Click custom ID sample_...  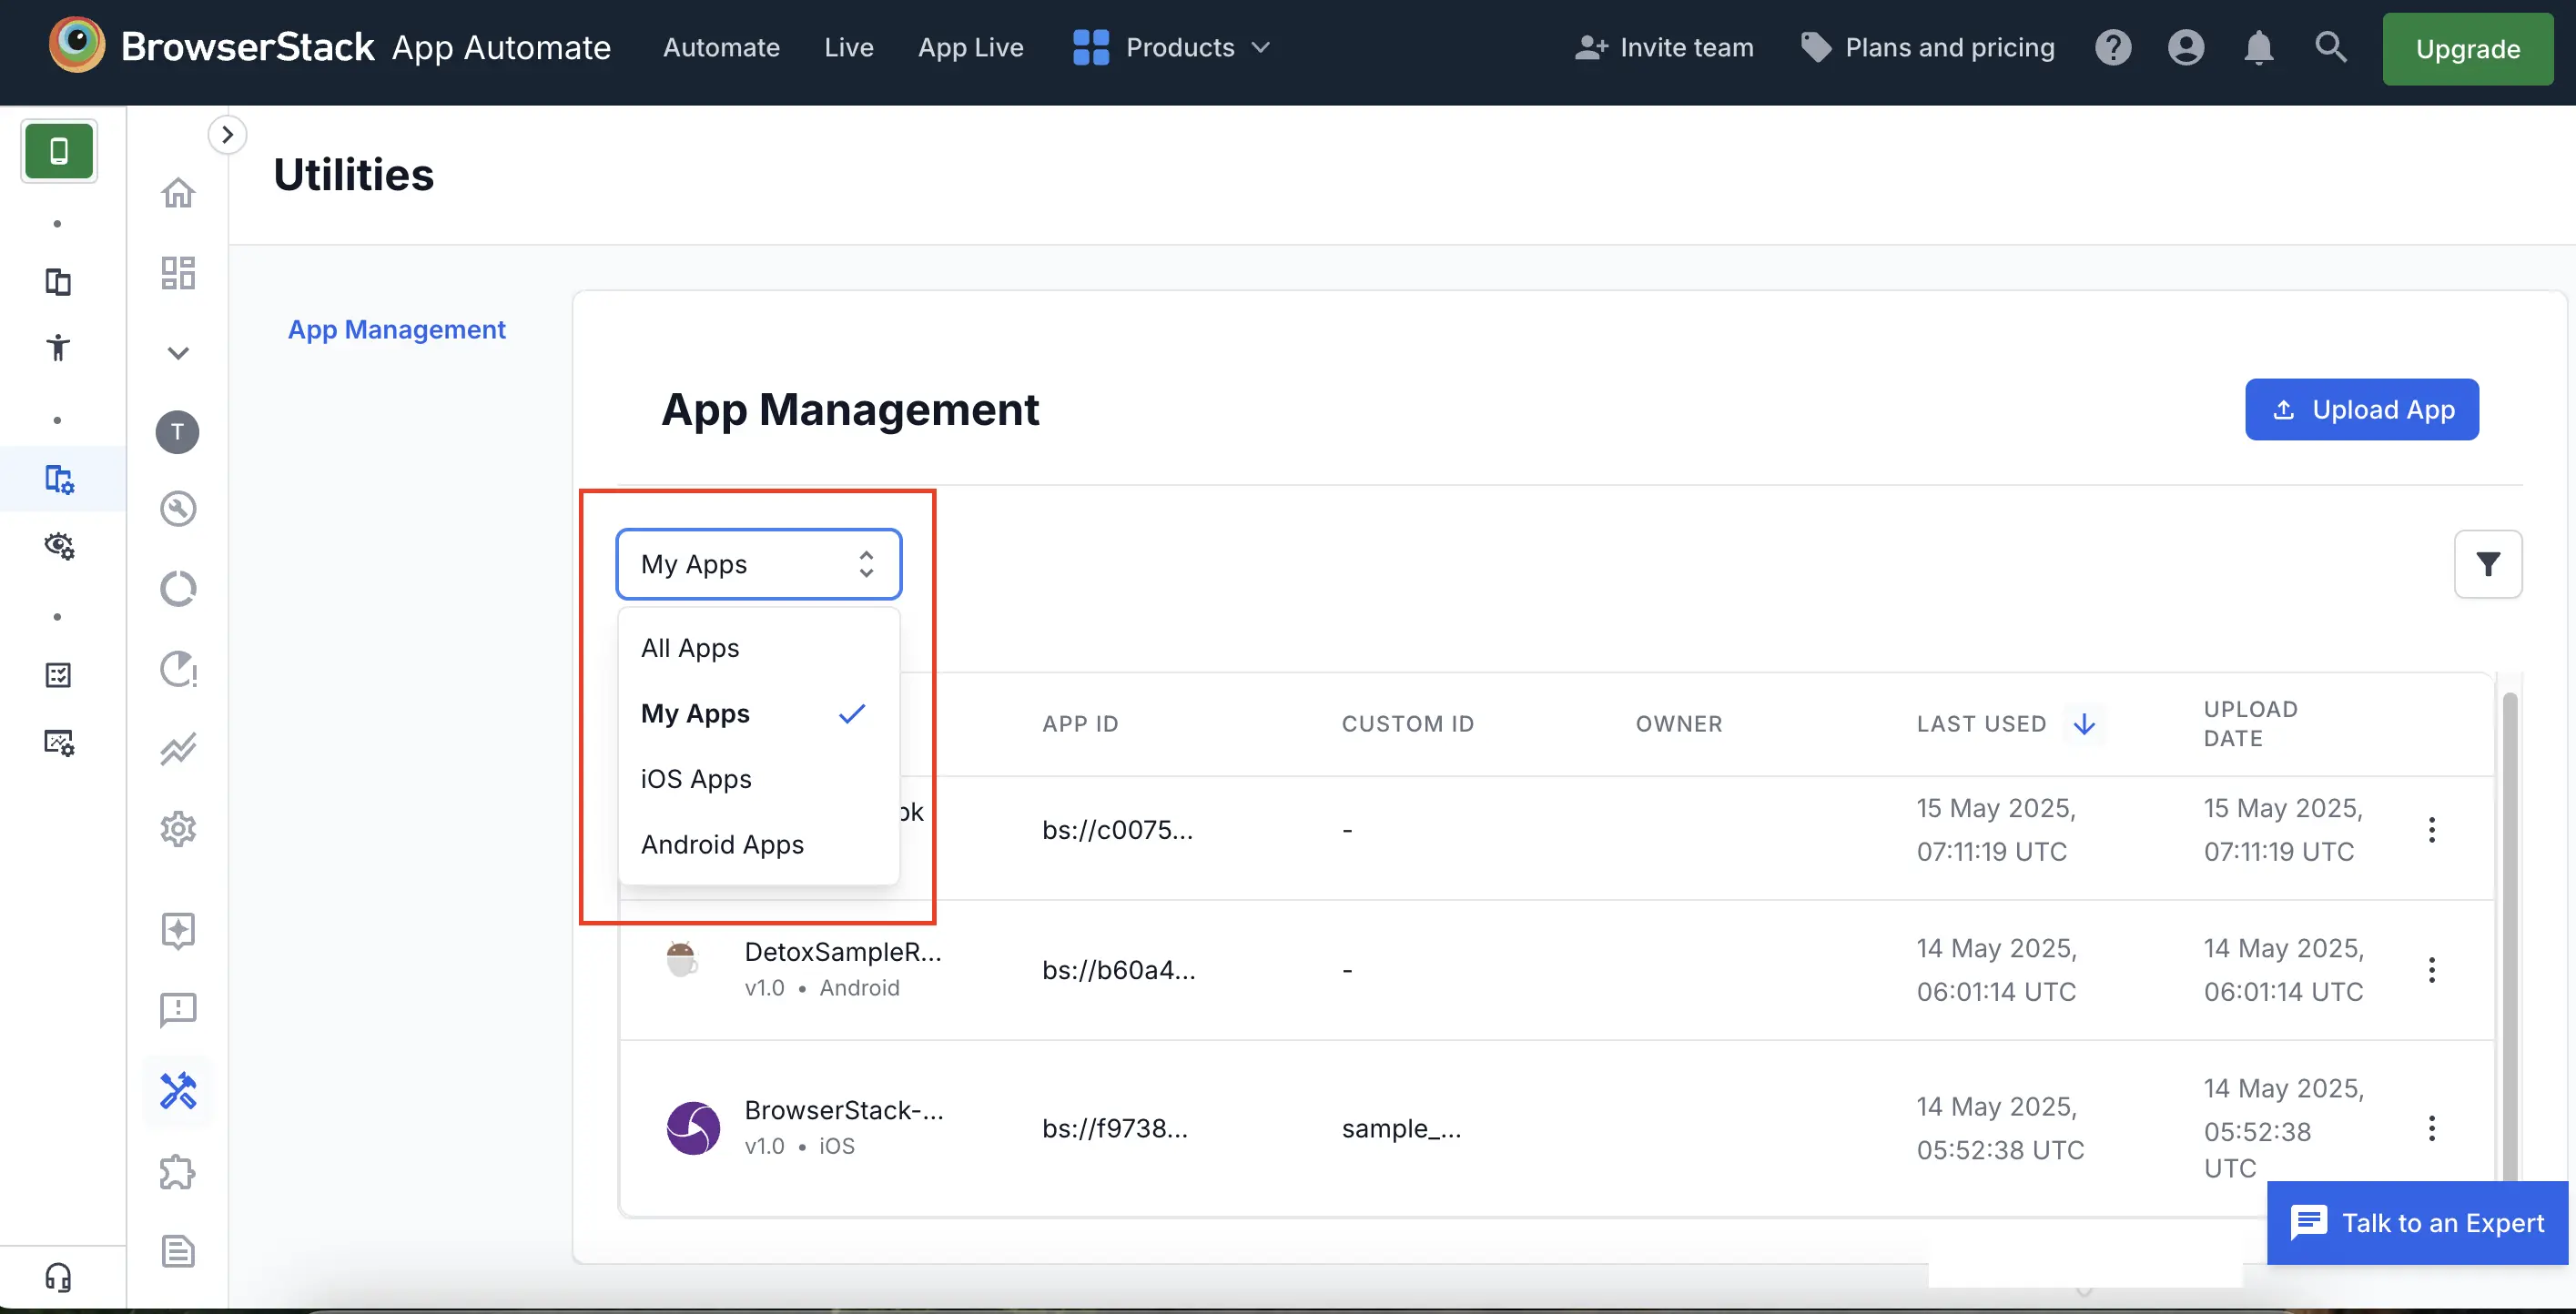pos(1401,1128)
